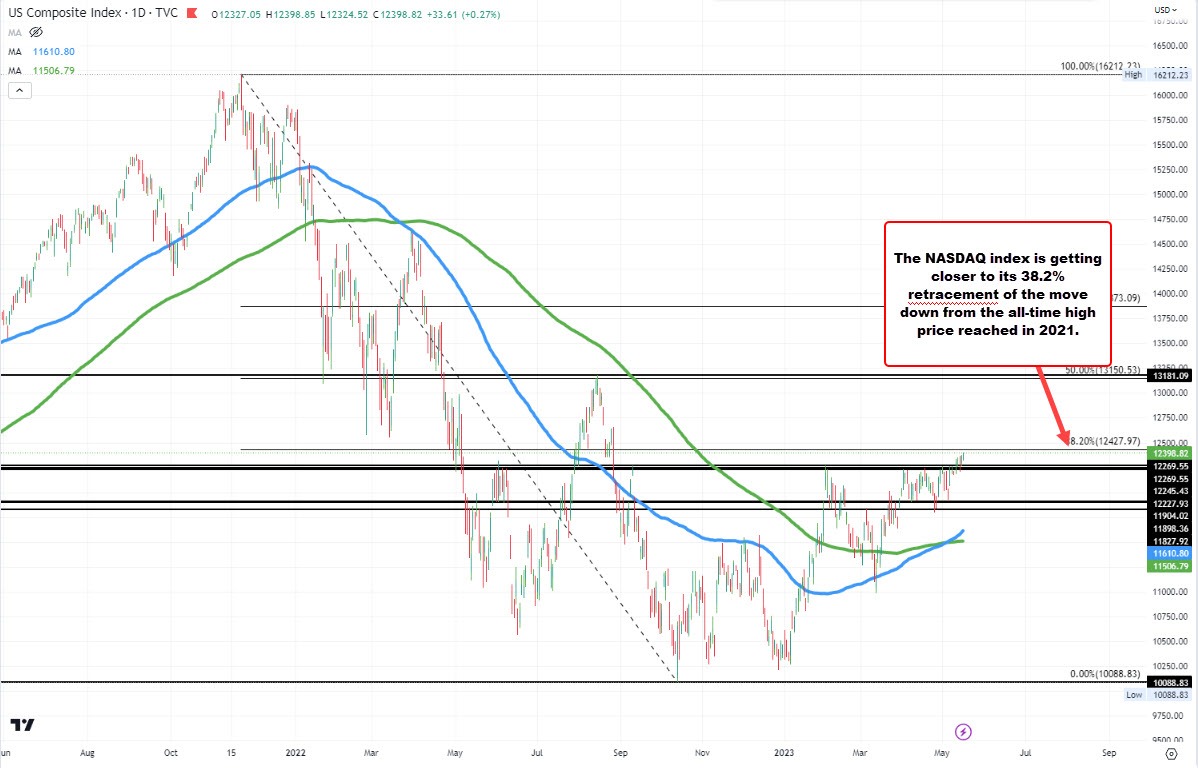Click the 2022 label on the time axis
Viewport: 1198px width, 768px height.
(x=295, y=752)
